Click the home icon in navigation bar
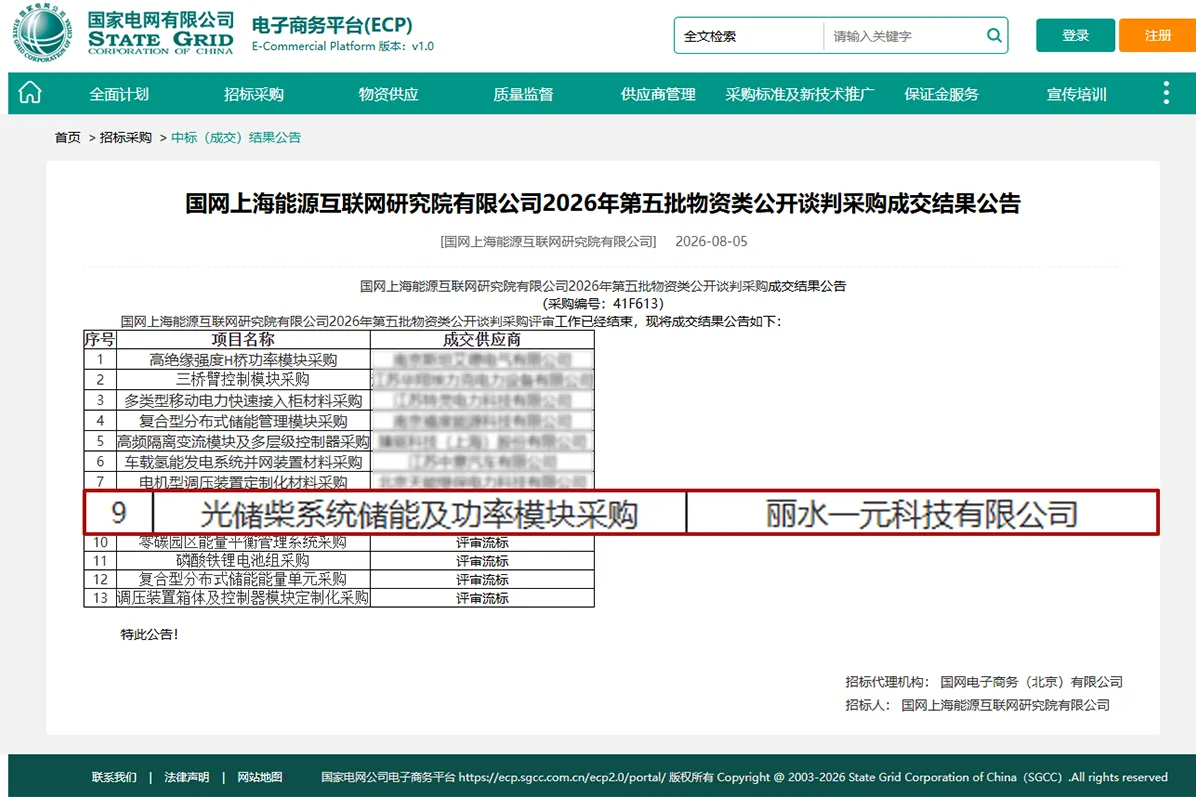The width and height of the screenshot is (1196, 797). (30, 93)
